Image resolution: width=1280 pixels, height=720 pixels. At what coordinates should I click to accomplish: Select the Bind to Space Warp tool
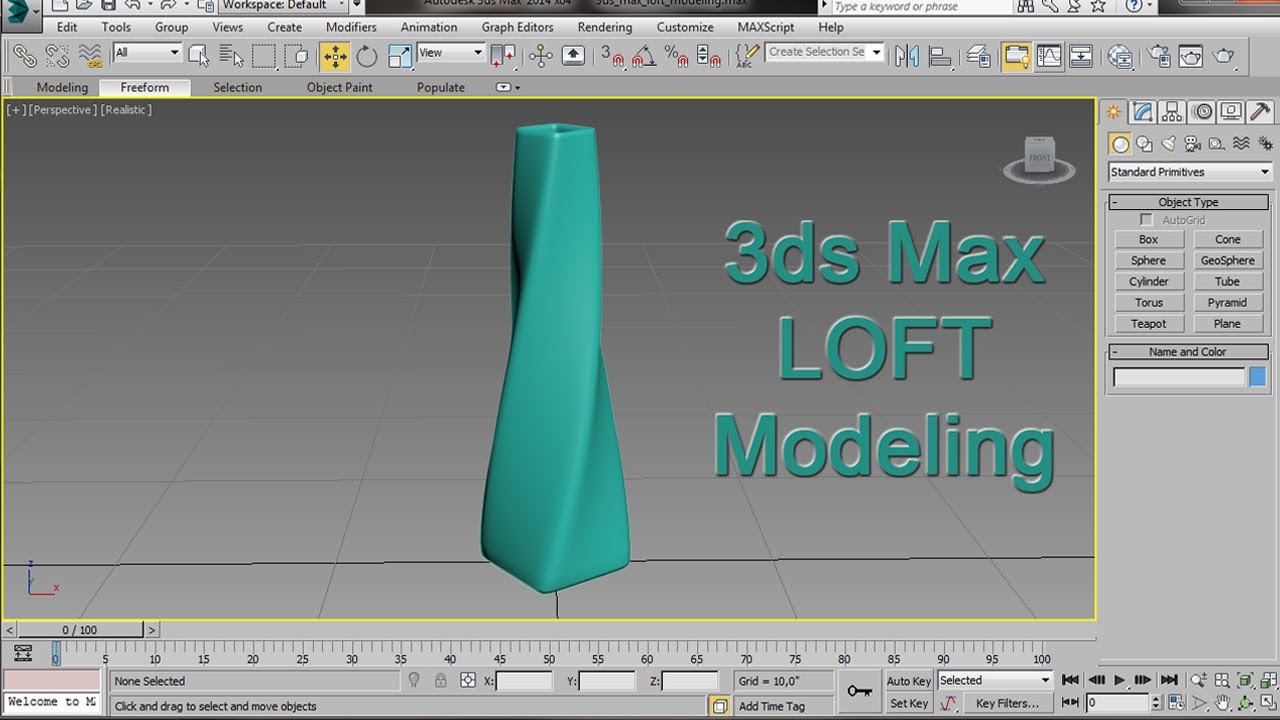(90, 56)
